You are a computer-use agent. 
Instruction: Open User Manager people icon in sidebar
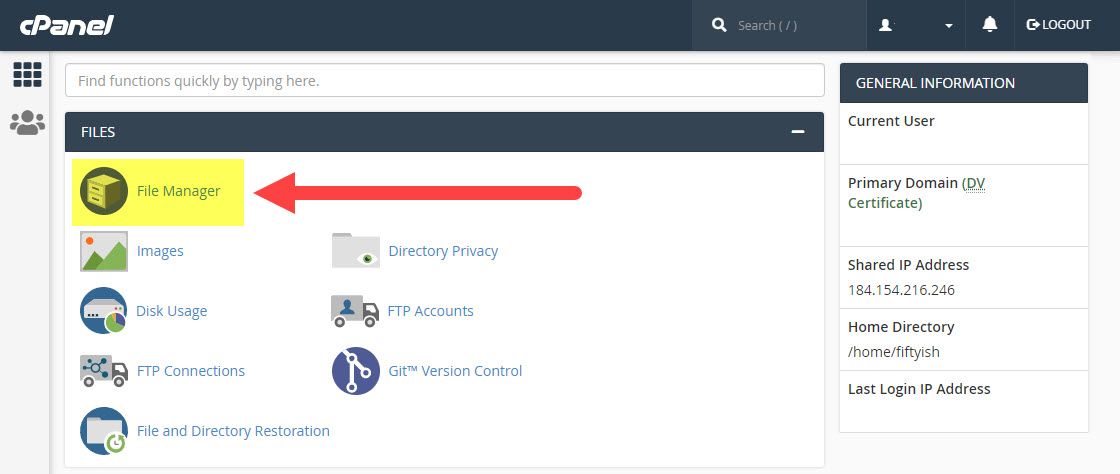27,123
